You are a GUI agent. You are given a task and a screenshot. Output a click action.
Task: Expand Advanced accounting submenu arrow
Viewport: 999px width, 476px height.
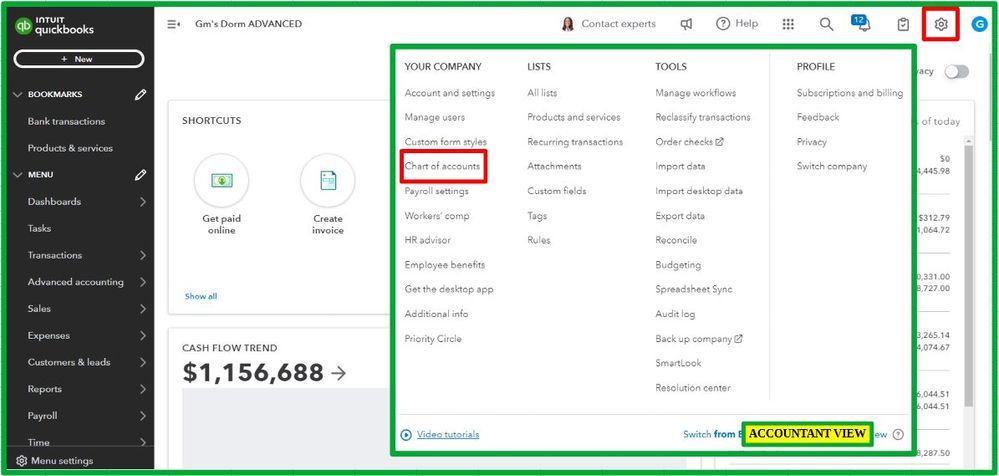pos(142,282)
